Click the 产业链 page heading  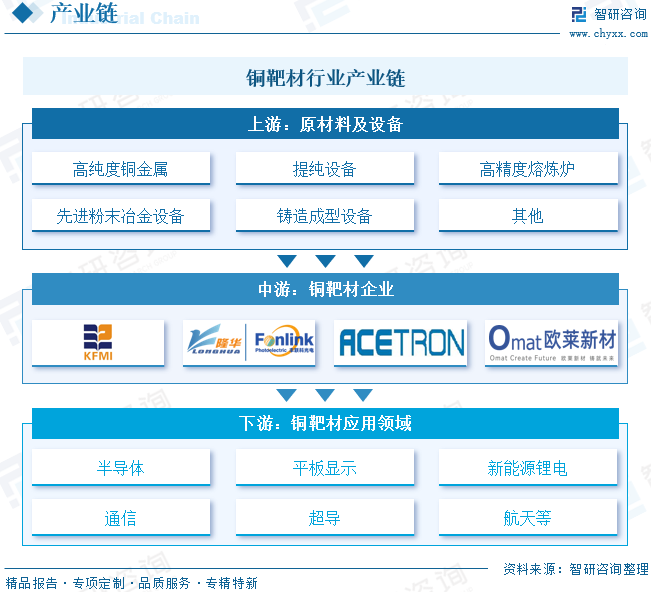(x=84, y=13)
